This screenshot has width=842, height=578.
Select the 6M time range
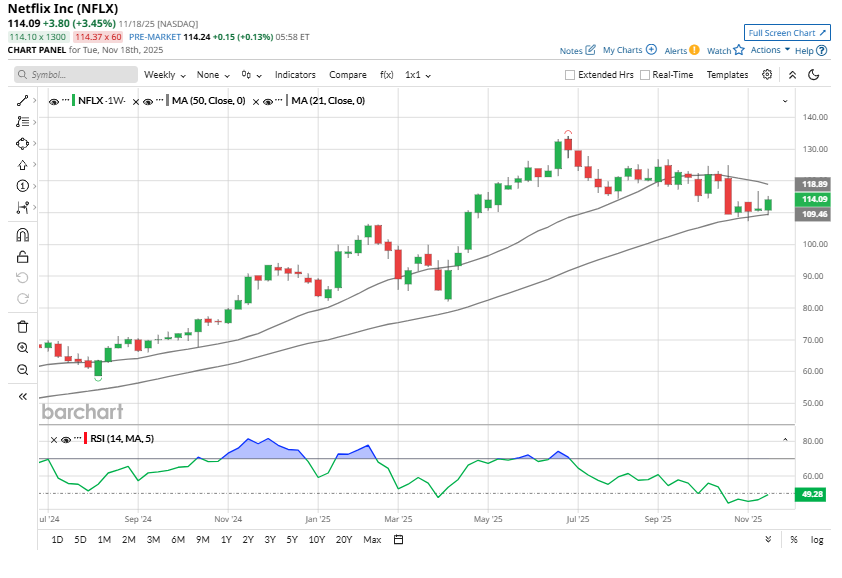coord(178,540)
